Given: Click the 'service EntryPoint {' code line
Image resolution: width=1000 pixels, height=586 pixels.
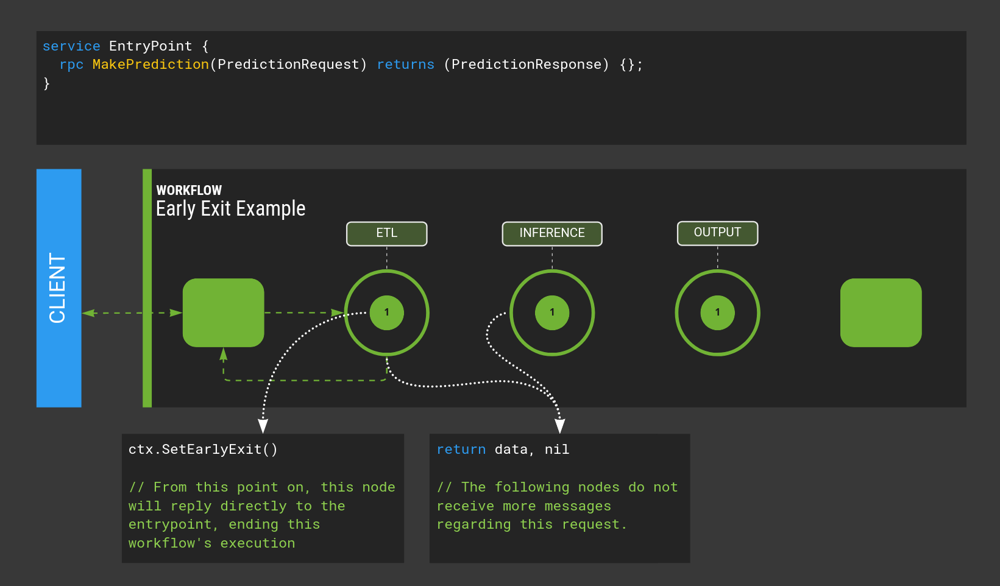Looking at the screenshot, I should (126, 46).
